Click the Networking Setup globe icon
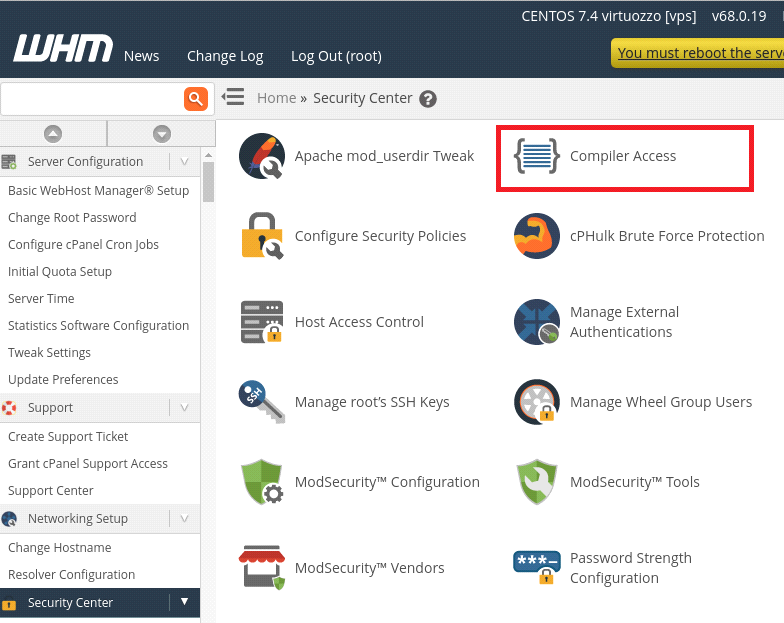The height and width of the screenshot is (623, 784). [x=9, y=518]
